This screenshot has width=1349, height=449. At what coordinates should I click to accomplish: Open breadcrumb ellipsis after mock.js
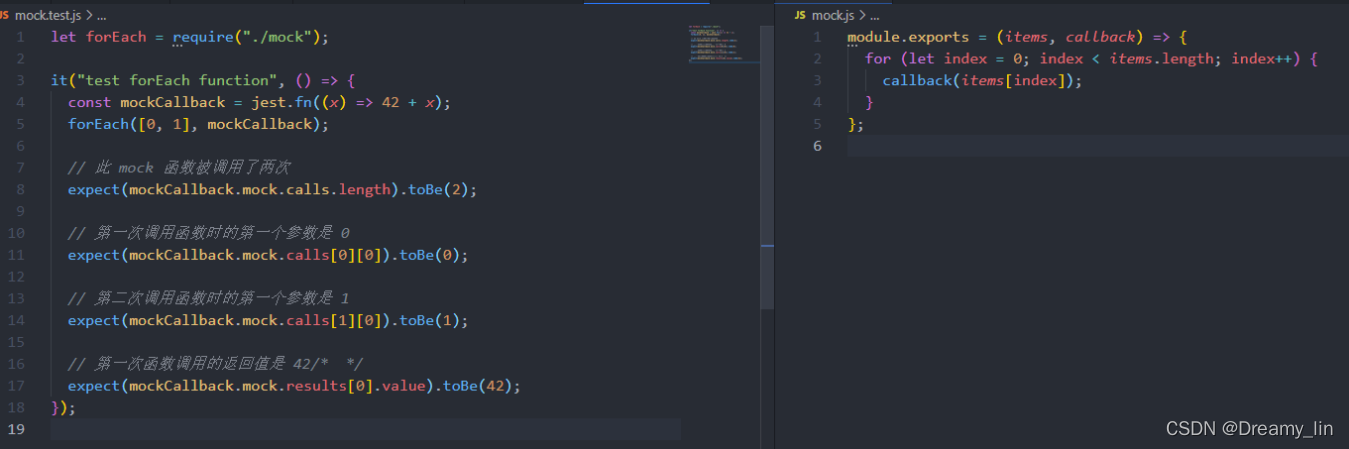(x=874, y=17)
